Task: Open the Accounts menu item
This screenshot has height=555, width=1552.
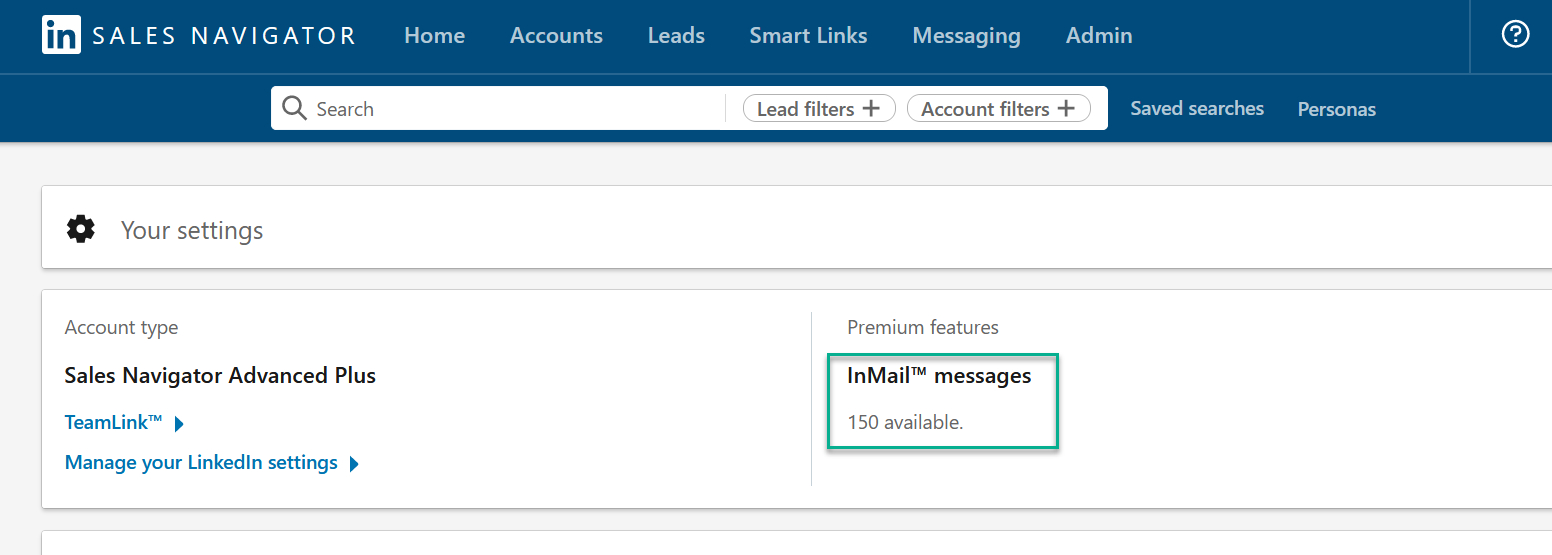Action: tap(556, 36)
